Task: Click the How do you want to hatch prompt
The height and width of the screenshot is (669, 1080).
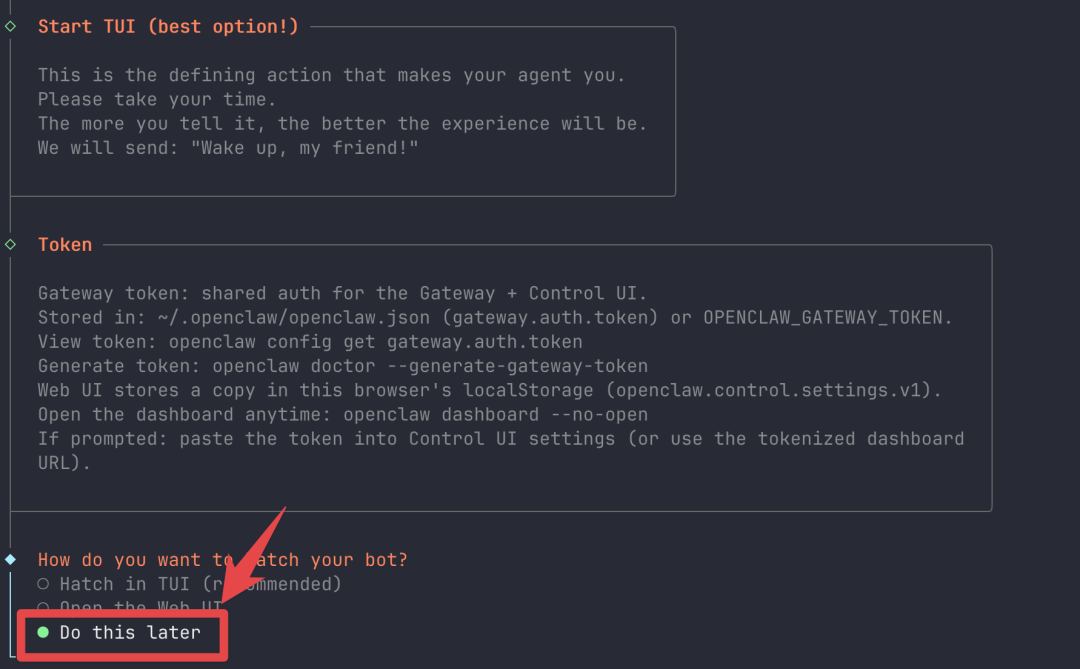Action: 222,559
